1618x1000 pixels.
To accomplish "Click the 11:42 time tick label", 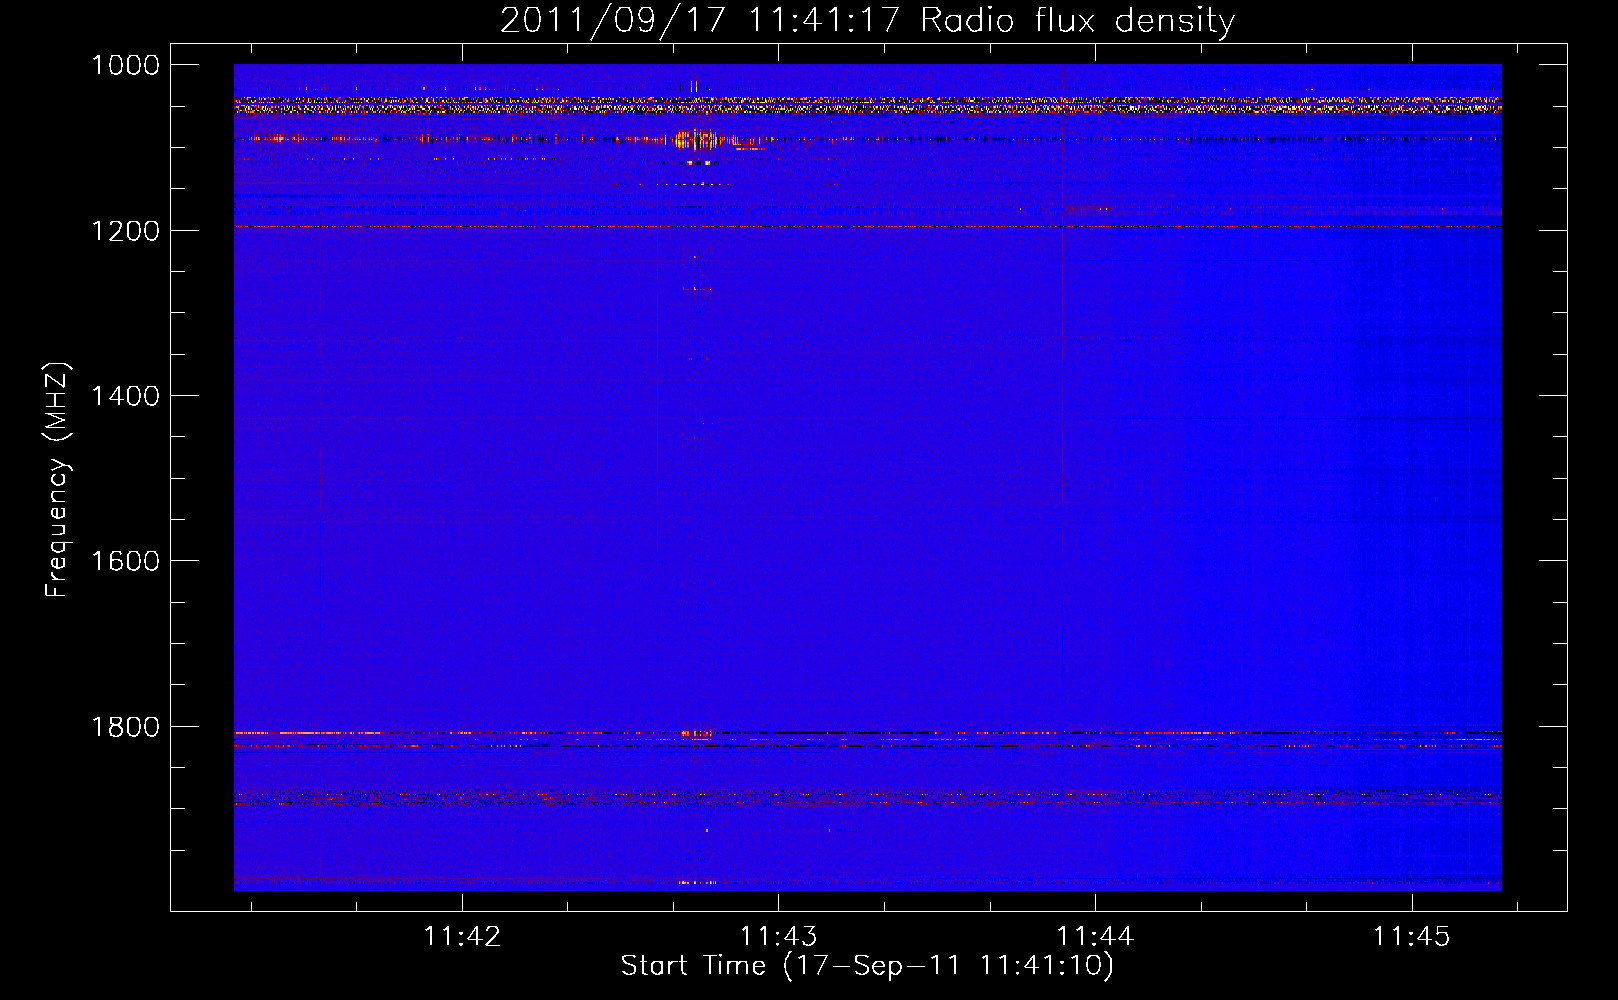I will point(462,936).
